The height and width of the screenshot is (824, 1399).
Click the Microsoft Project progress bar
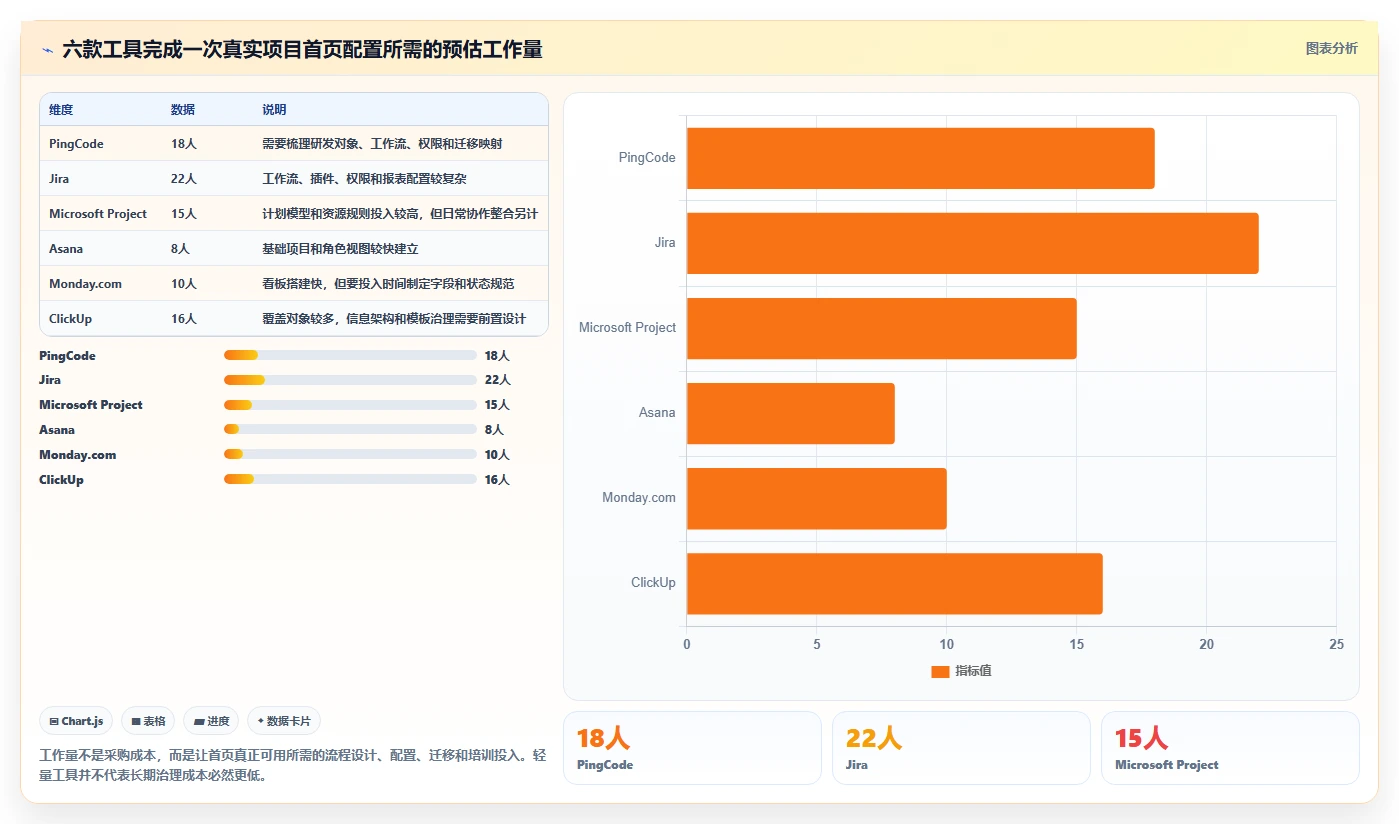pyautogui.click(x=350, y=405)
